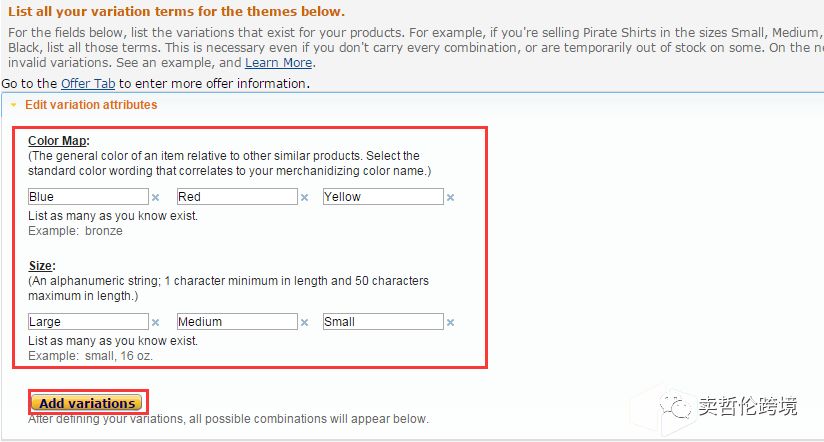Remove the Yellow color variation
This screenshot has width=824, height=442.
click(x=450, y=198)
